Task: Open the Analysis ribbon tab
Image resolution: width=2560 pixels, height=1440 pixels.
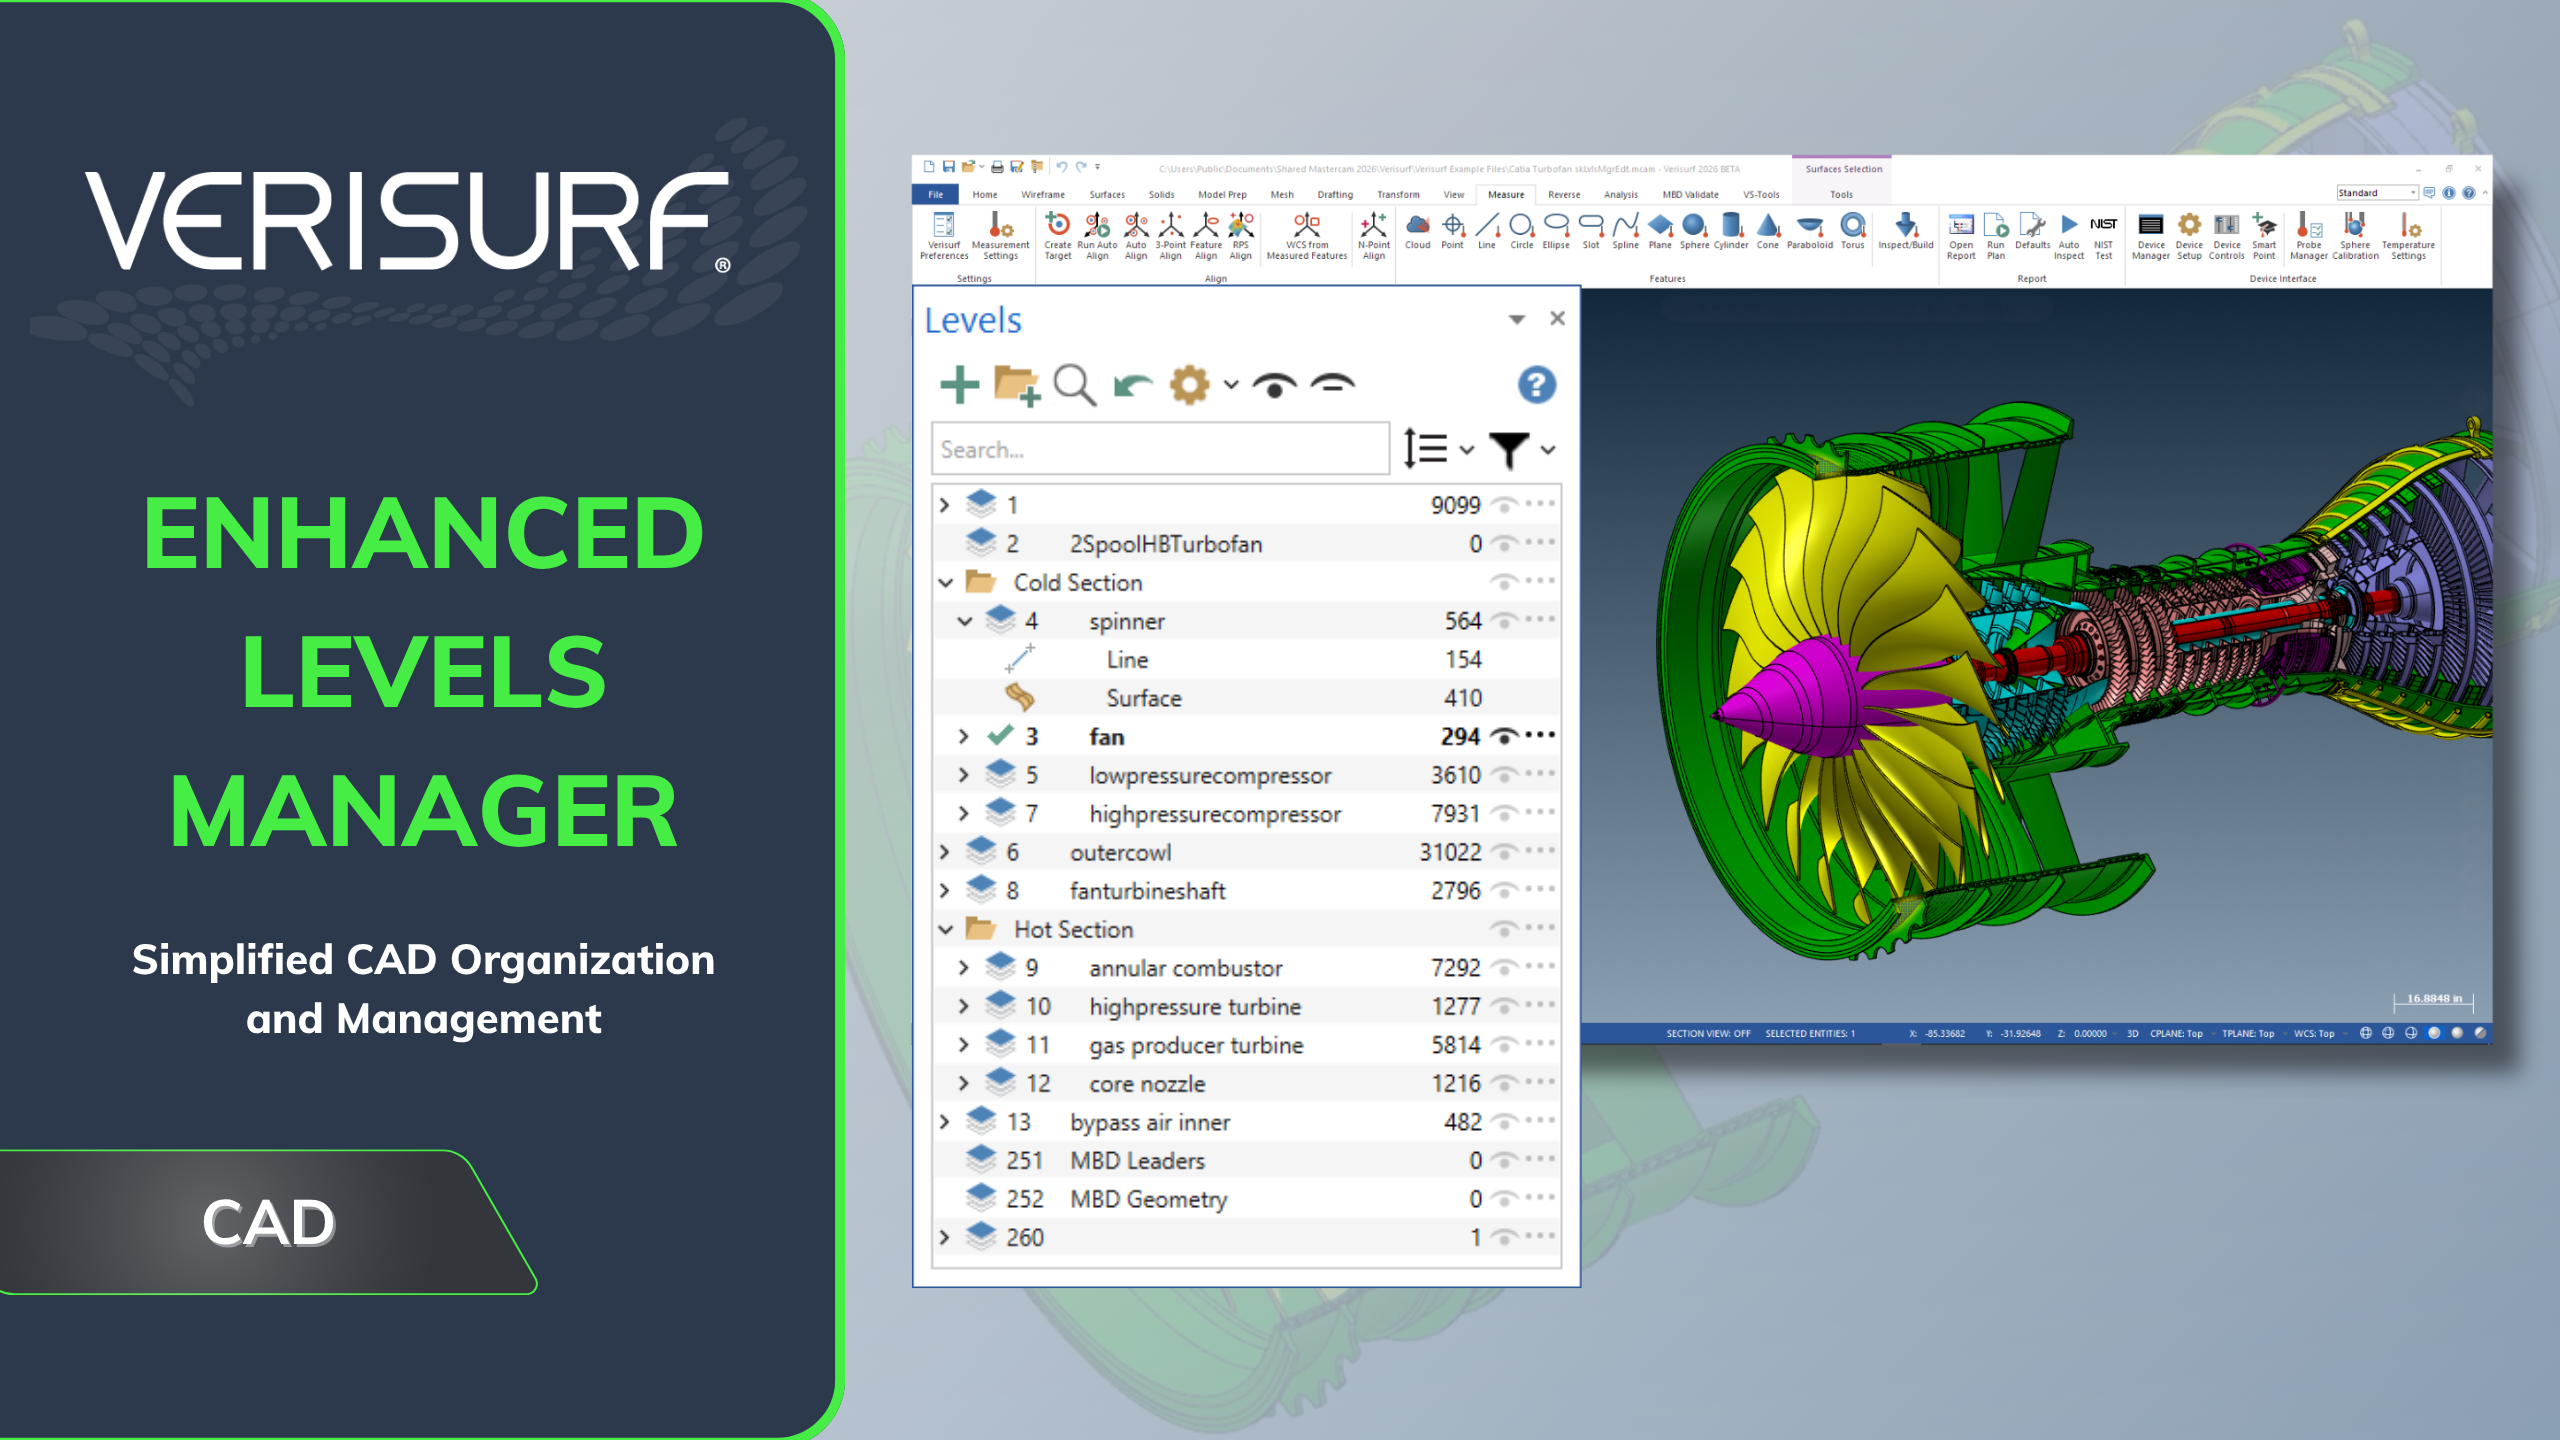Action: (1620, 195)
